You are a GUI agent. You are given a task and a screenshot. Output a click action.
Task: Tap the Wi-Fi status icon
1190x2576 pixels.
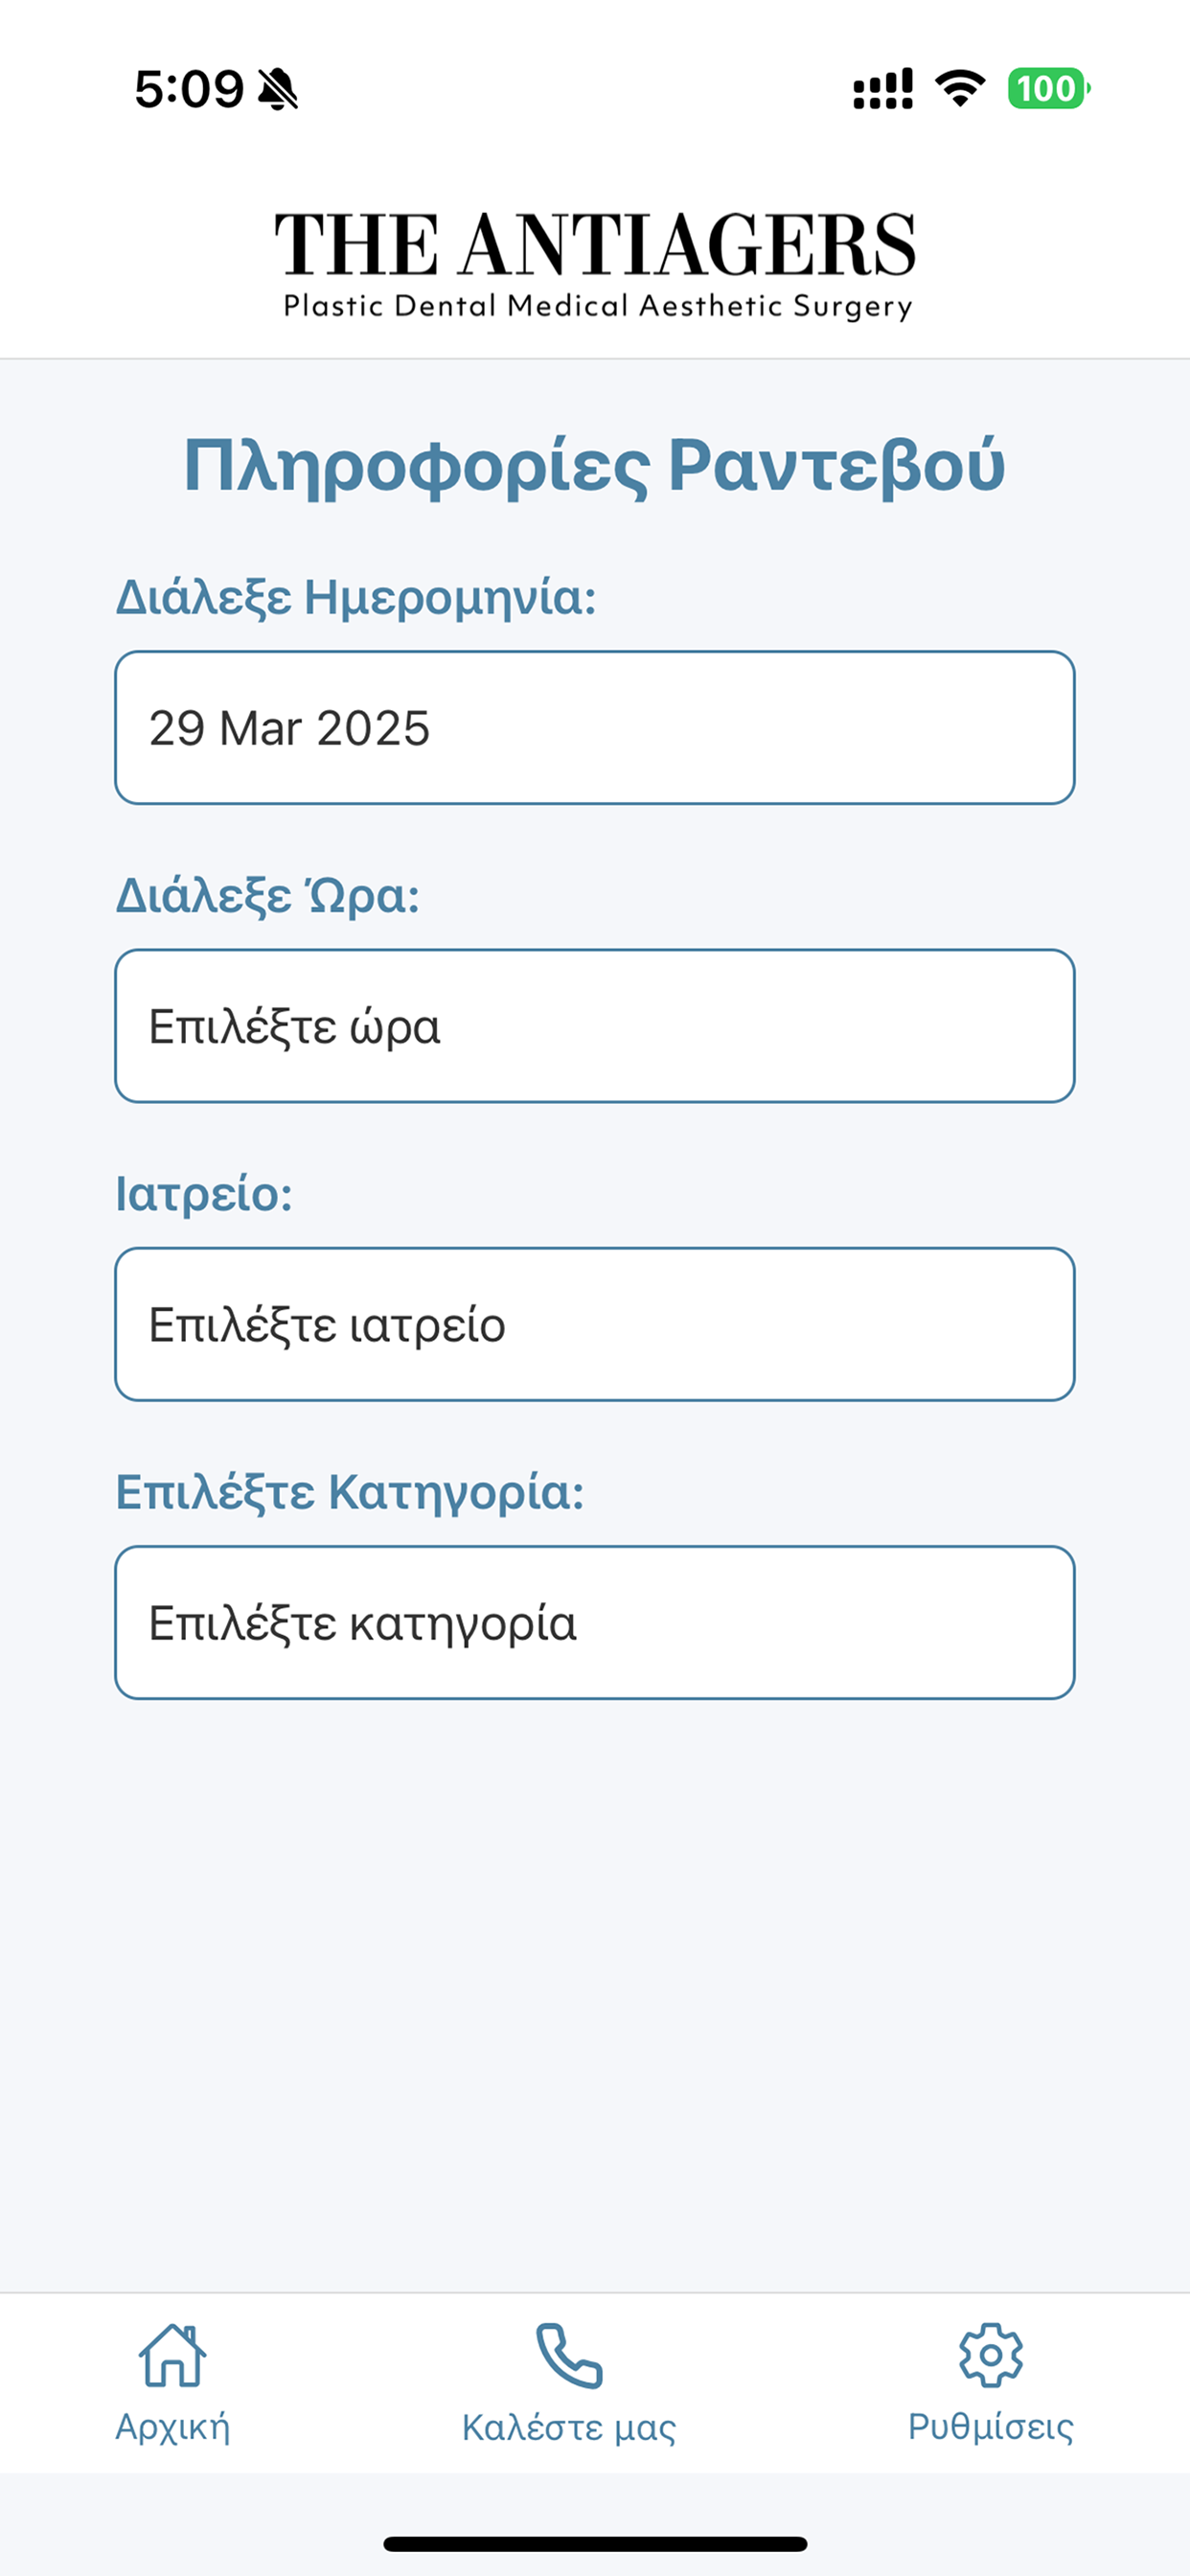pyautogui.click(x=960, y=88)
